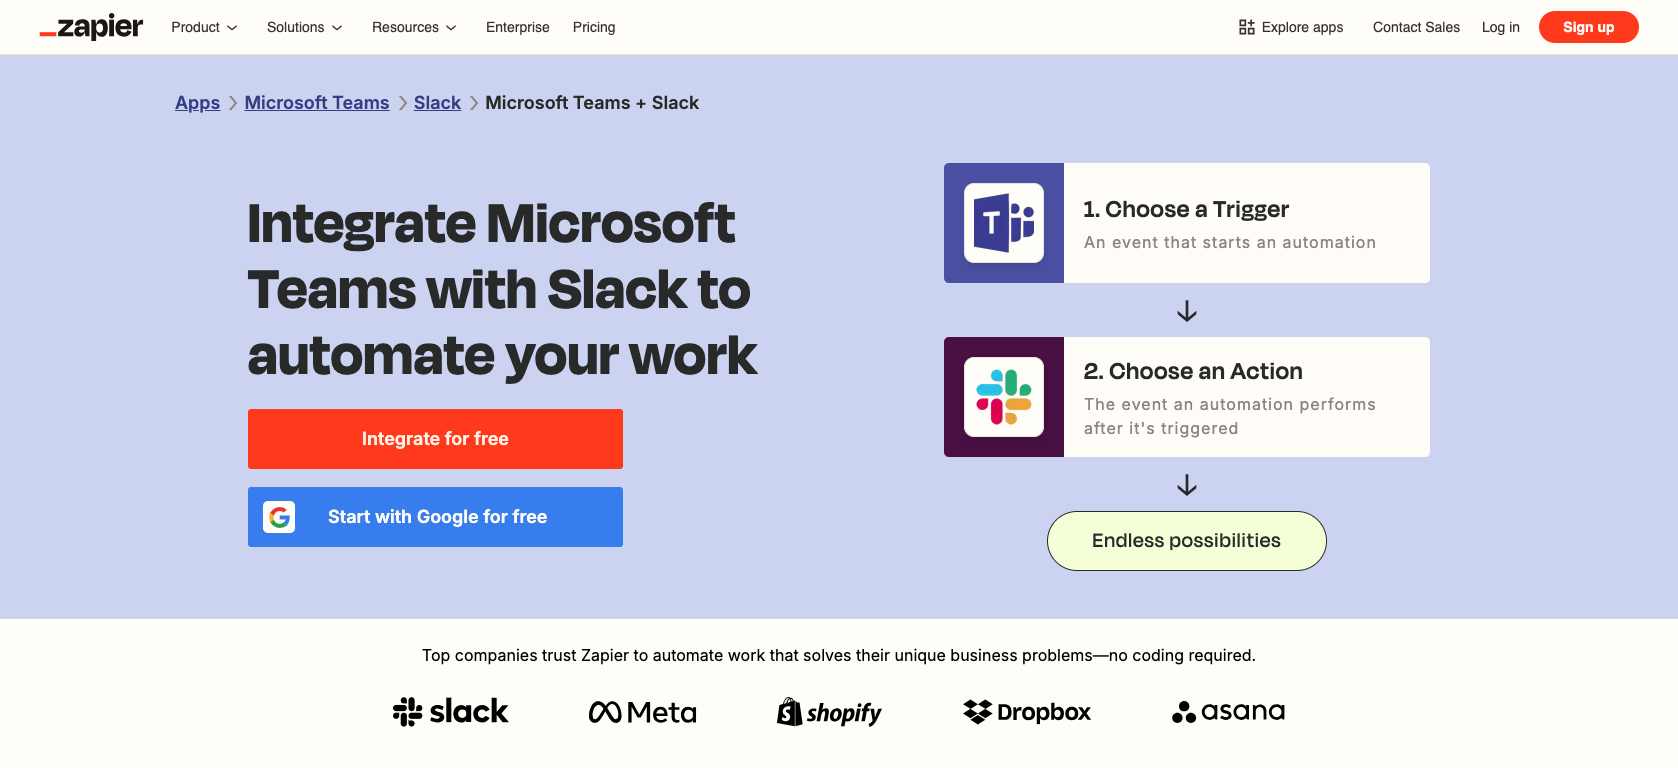Click the Zapier logo in header

[92, 27]
